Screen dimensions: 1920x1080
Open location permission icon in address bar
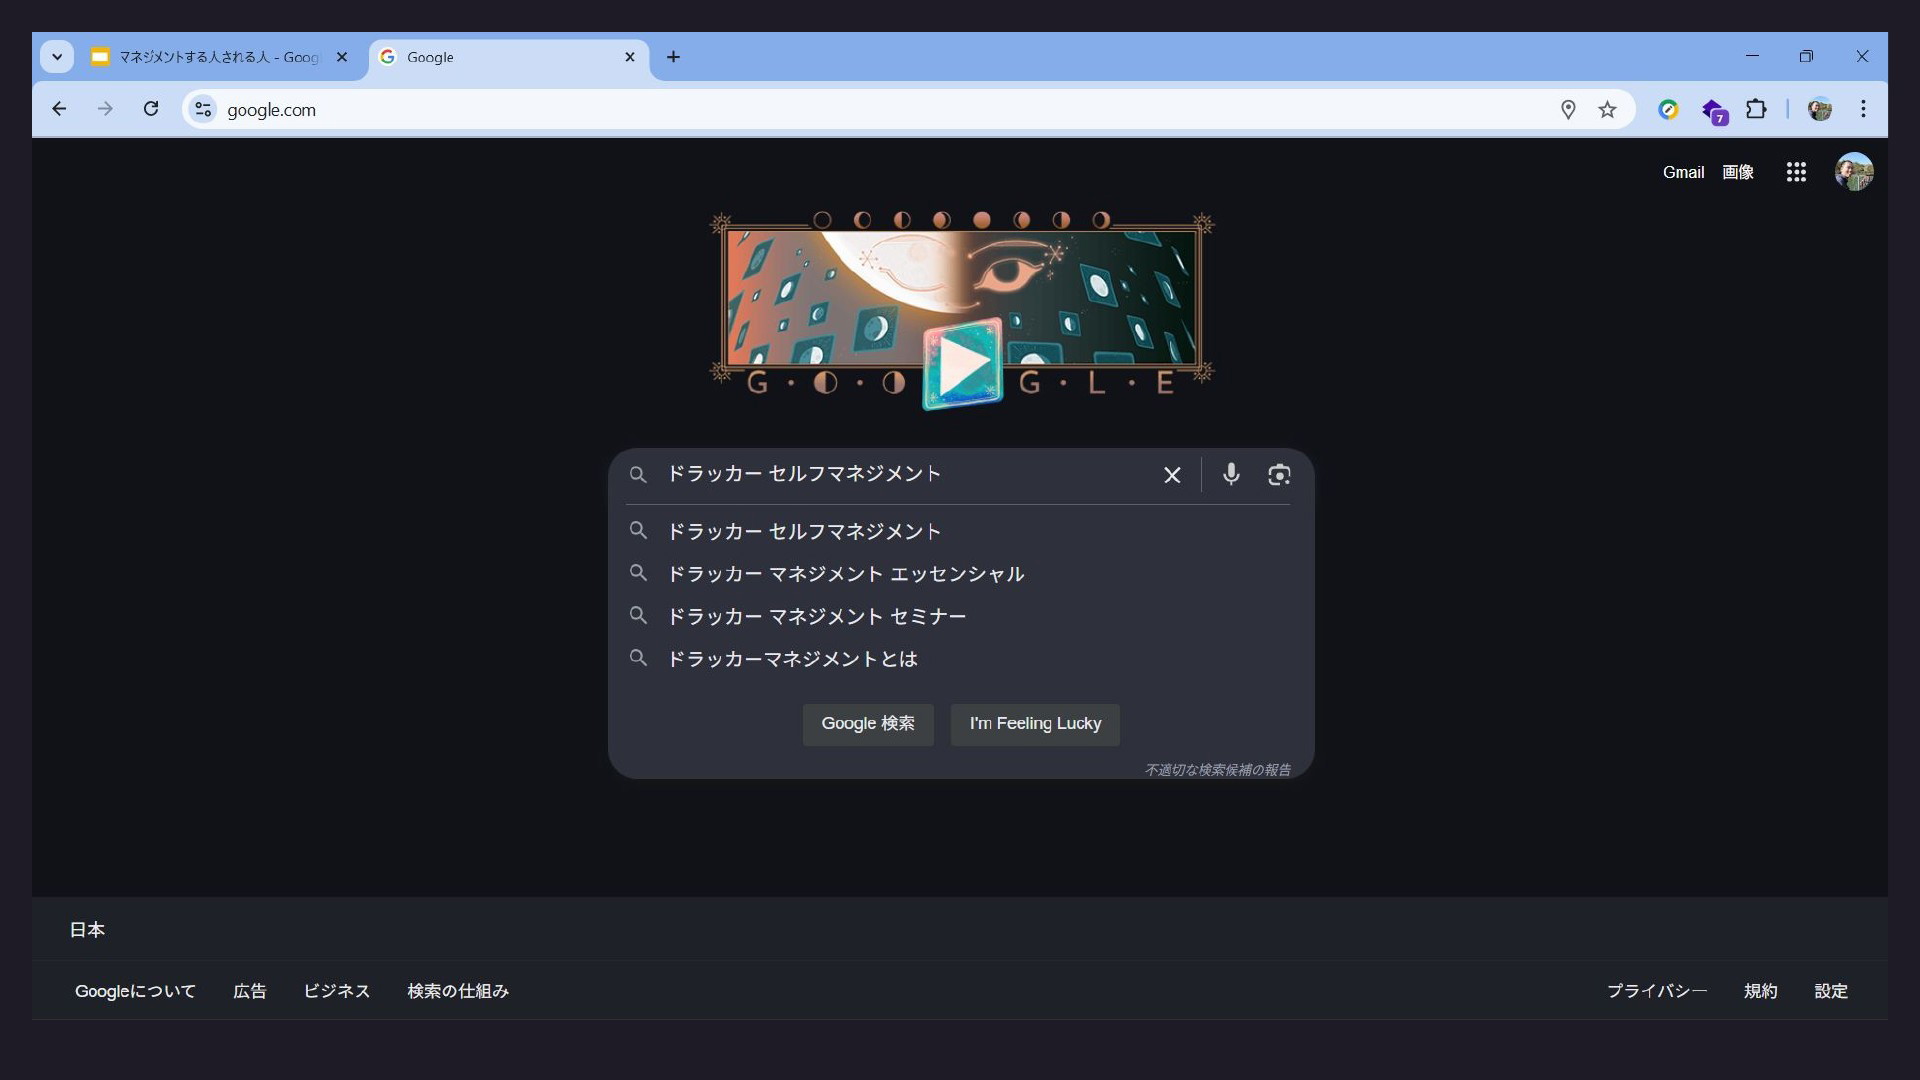pos(1568,109)
